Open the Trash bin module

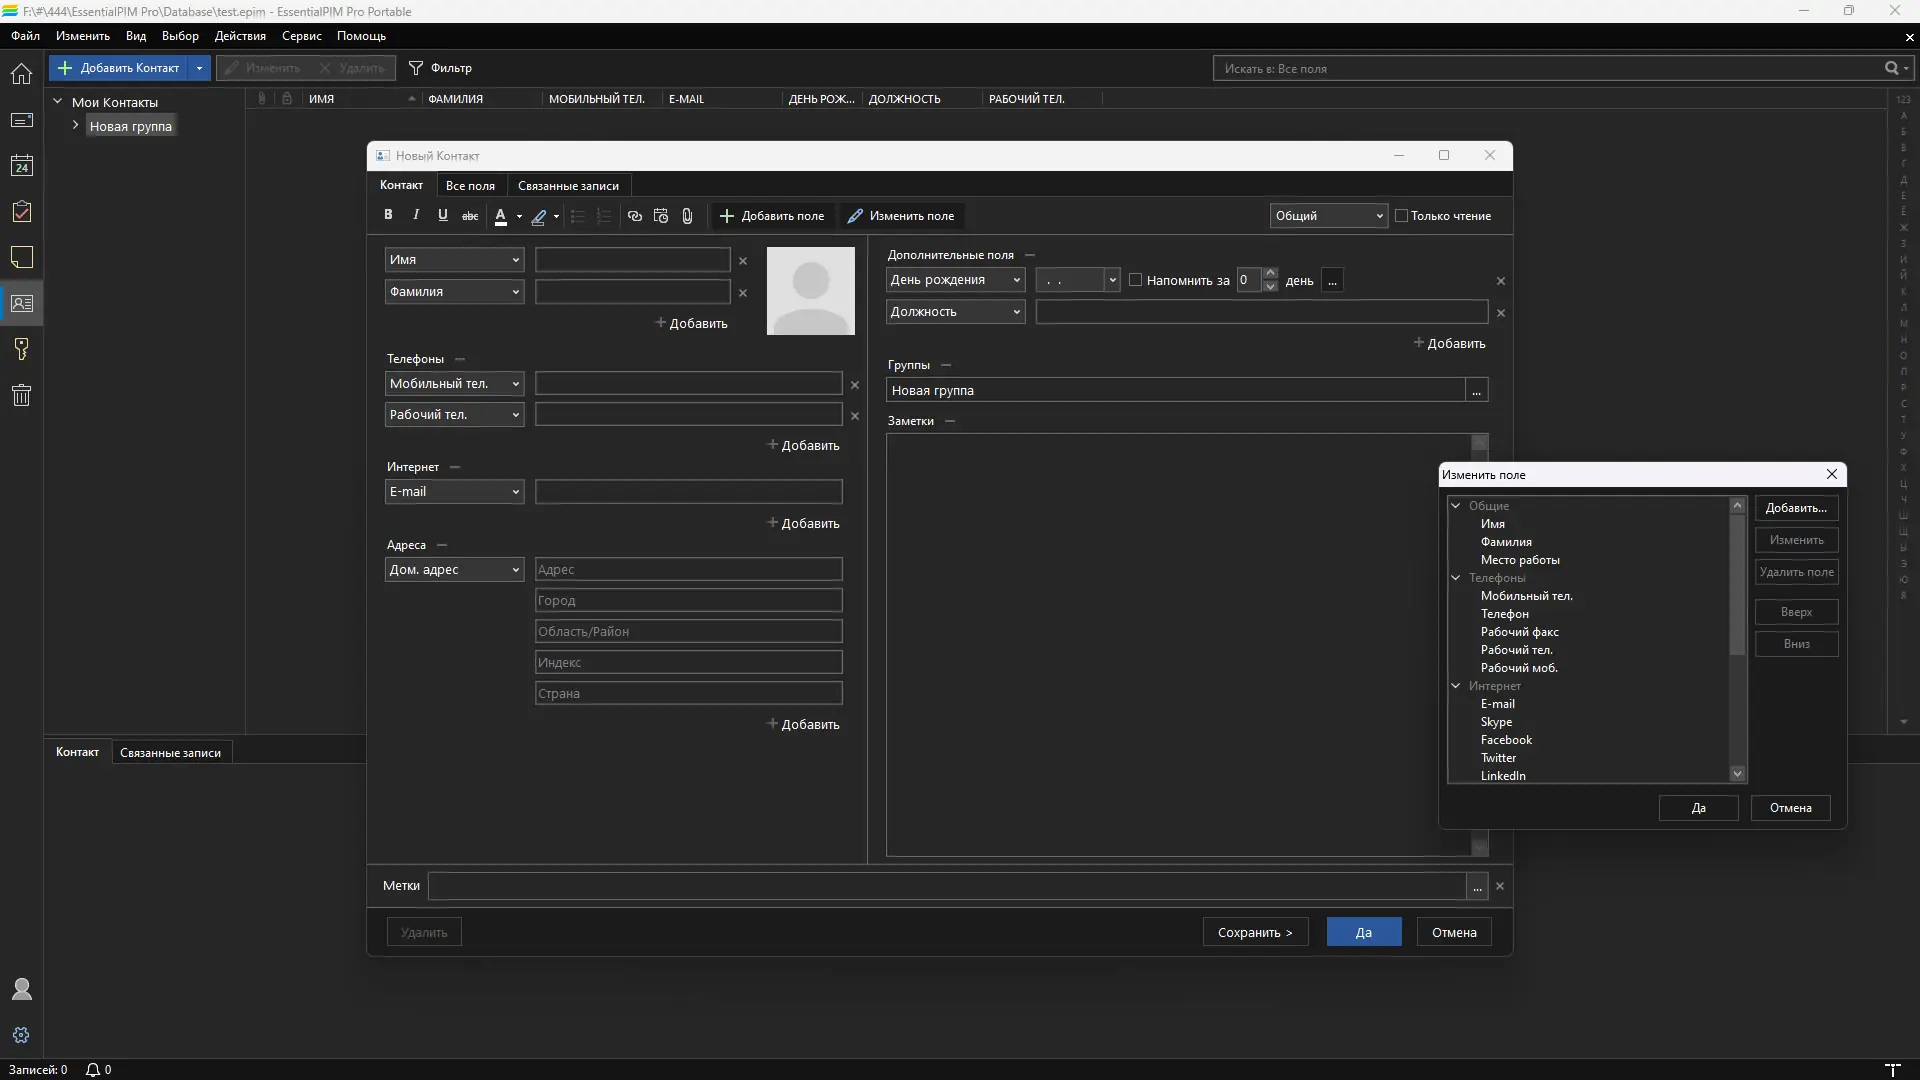(21, 395)
